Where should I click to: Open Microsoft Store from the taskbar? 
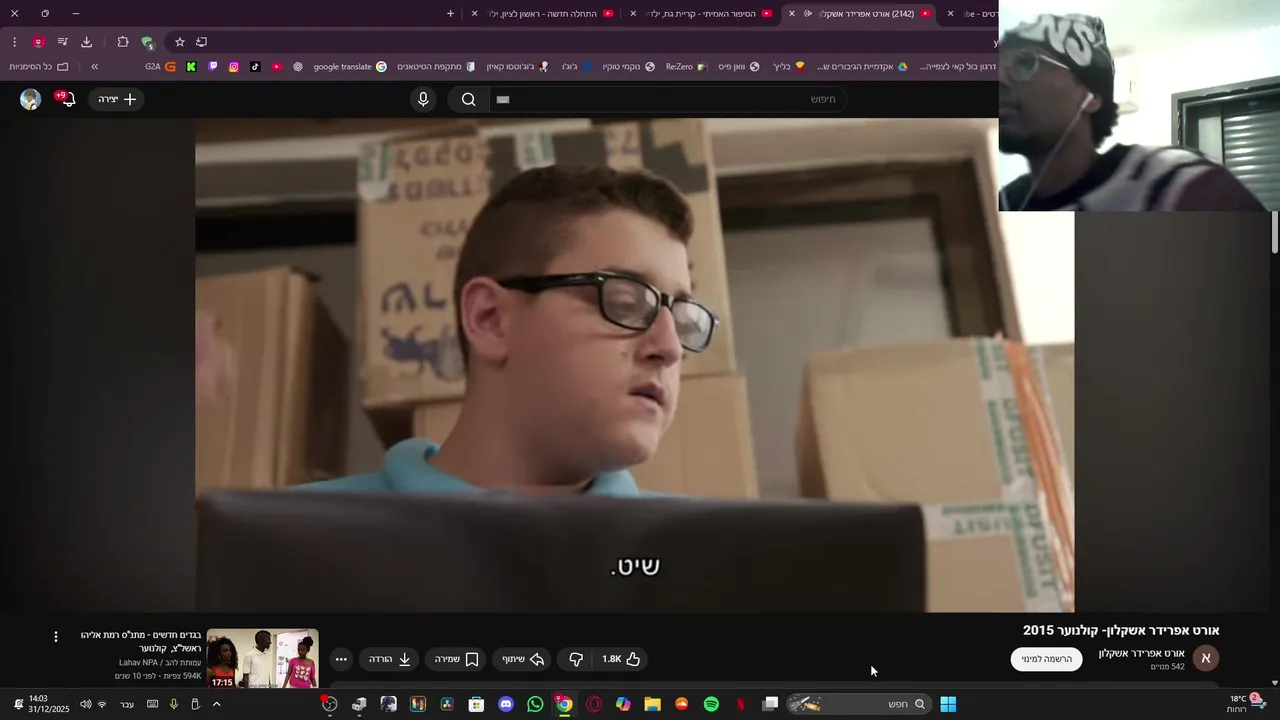(x=476, y=704)
